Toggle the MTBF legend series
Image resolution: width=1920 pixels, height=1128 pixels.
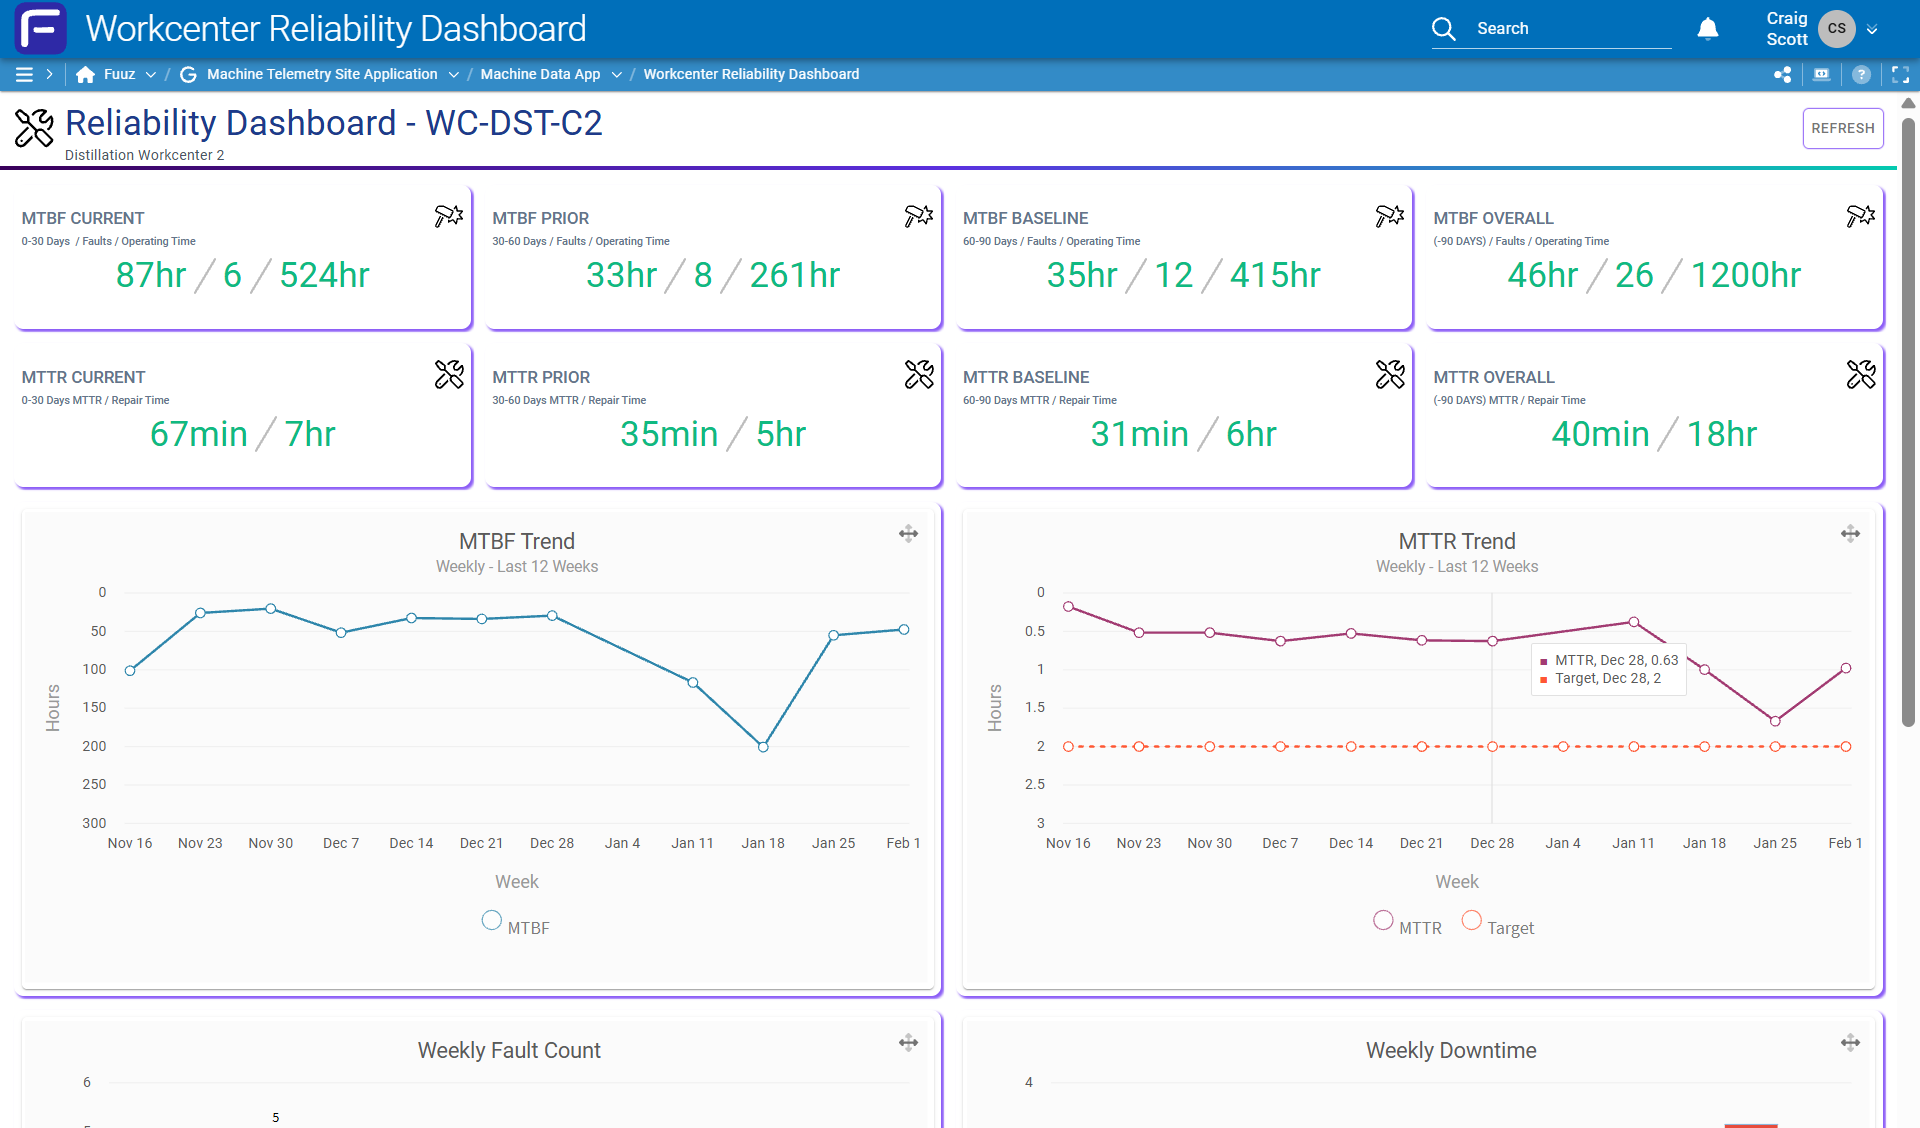[x=516, y=925]
